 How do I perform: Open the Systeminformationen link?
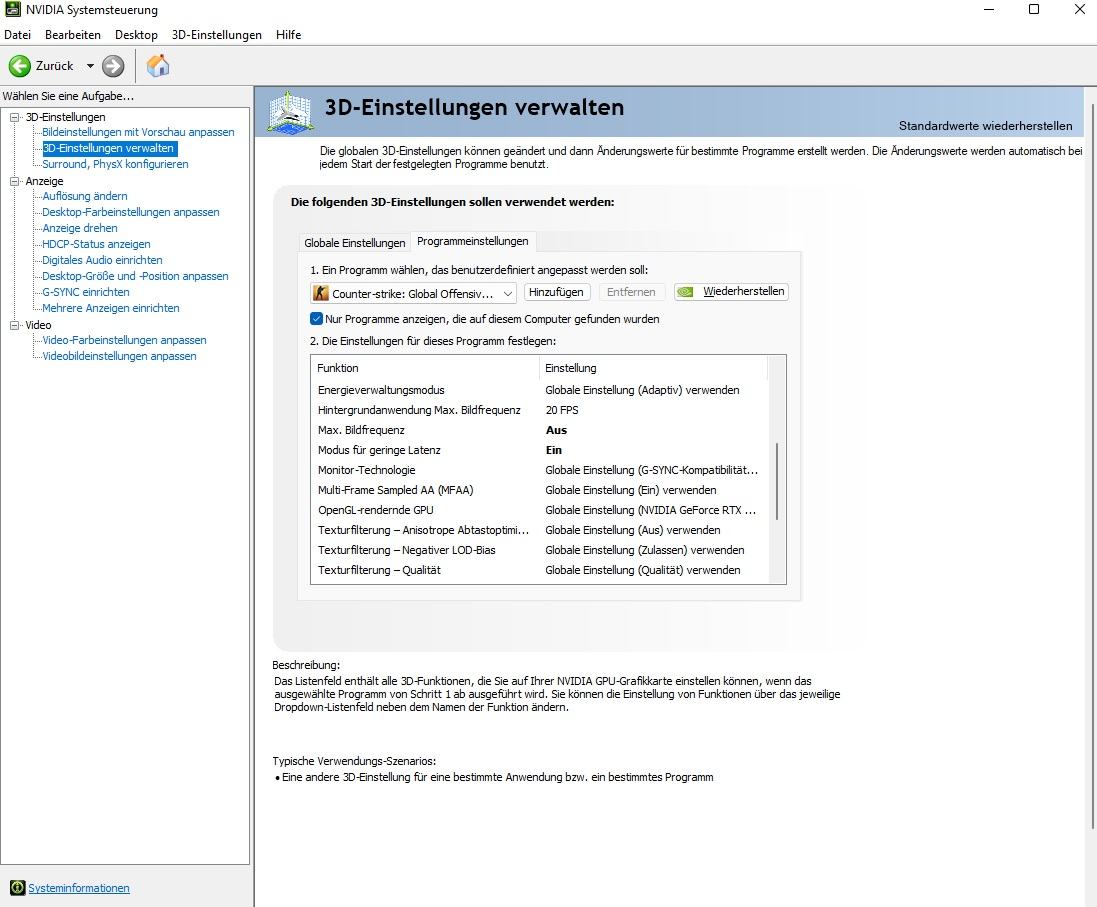point(79,887)
